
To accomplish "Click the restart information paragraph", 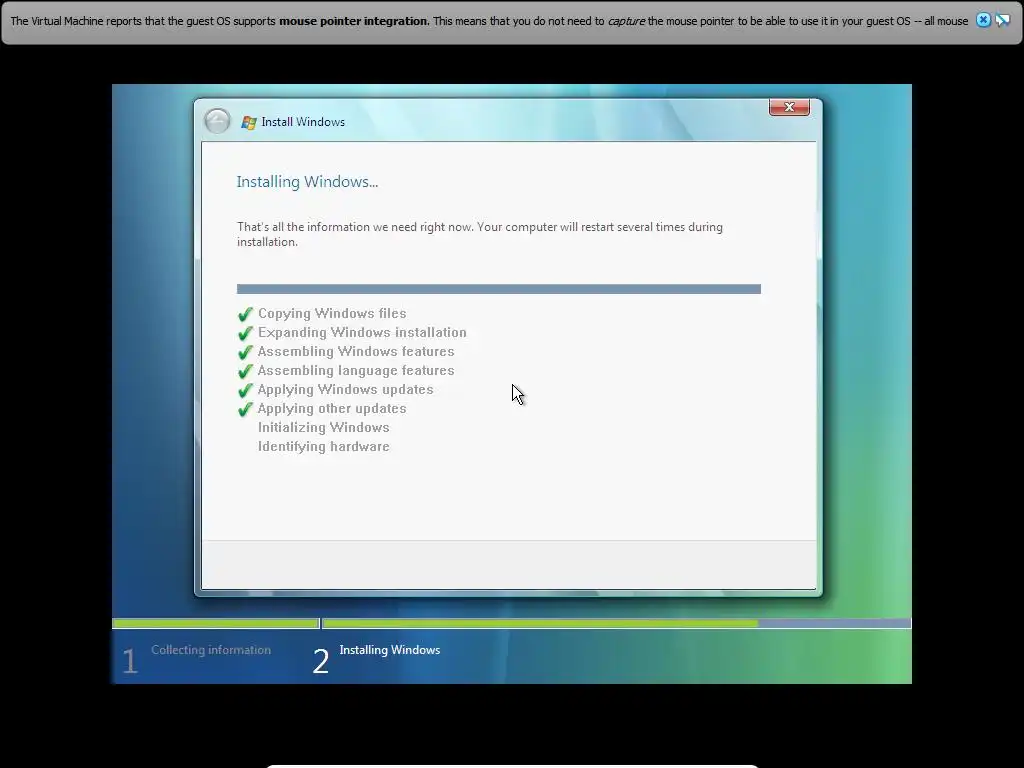I will [x=479, y=234].
